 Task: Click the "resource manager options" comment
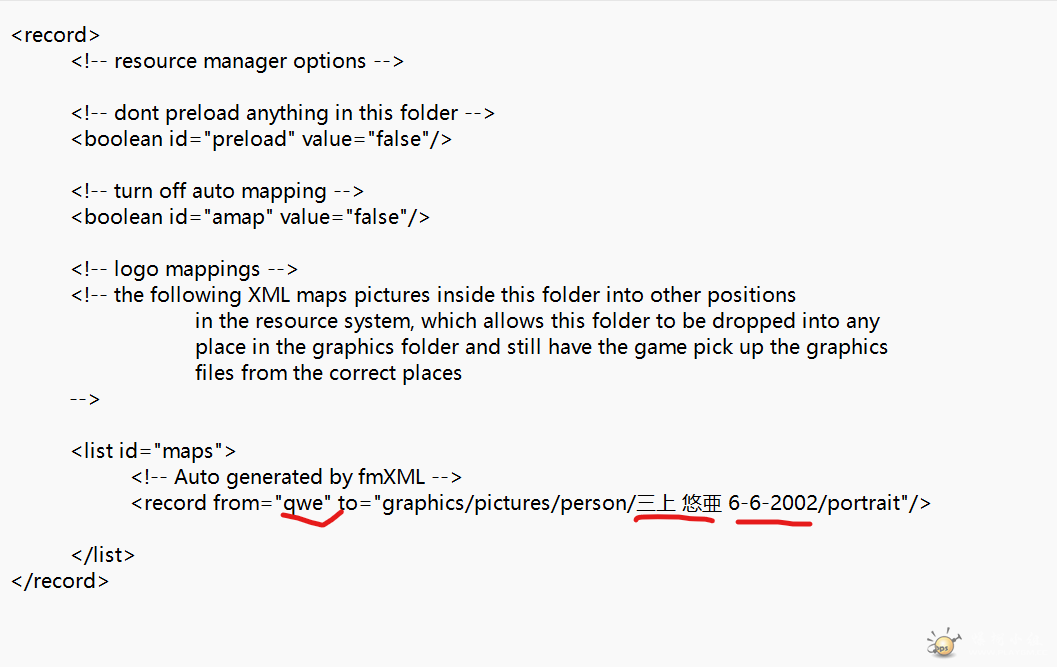pyautogui.click(x=237, y=61)
